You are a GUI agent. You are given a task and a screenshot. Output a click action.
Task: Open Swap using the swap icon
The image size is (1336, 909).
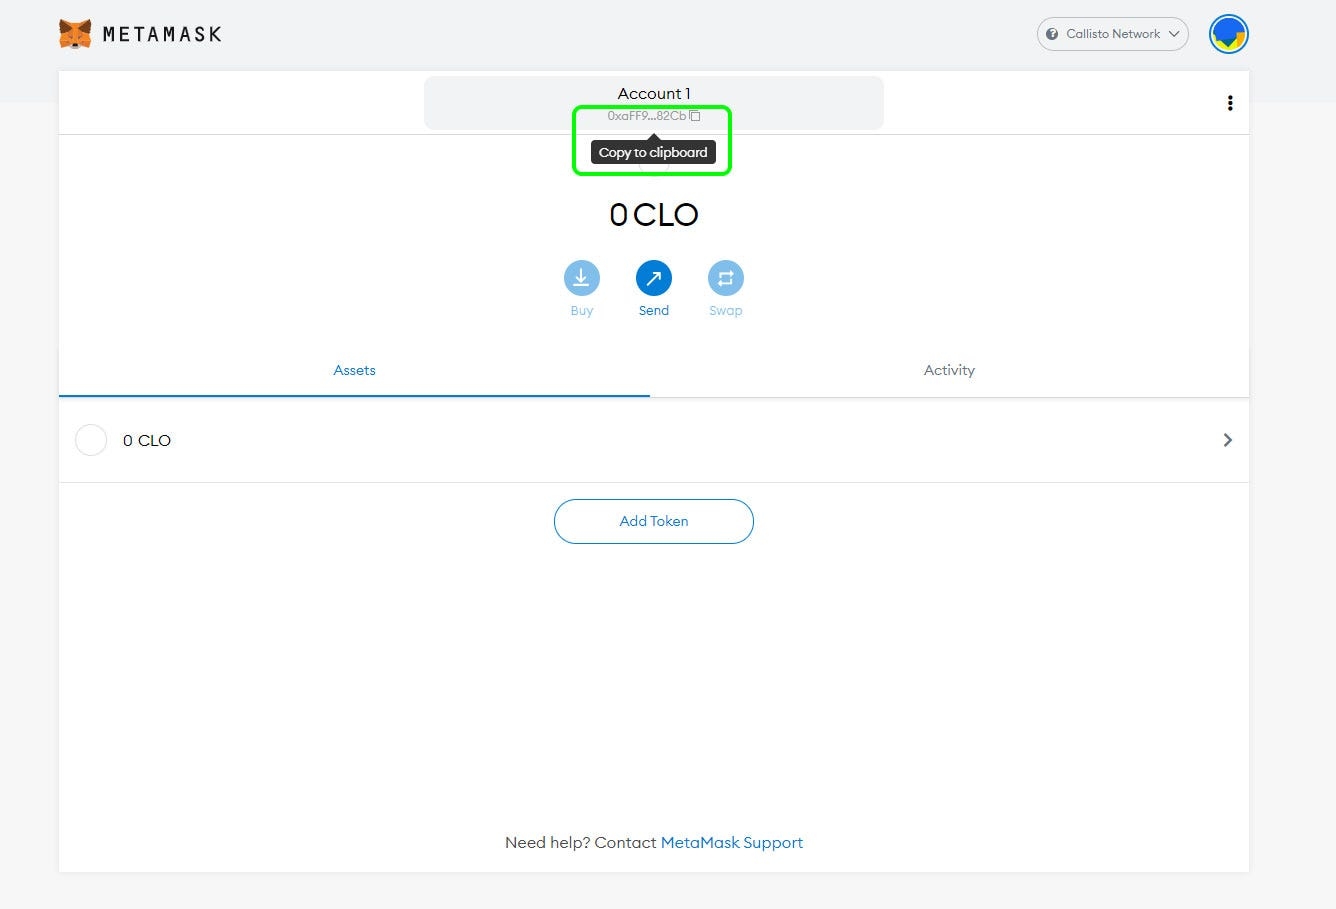(x=725, y=278)
